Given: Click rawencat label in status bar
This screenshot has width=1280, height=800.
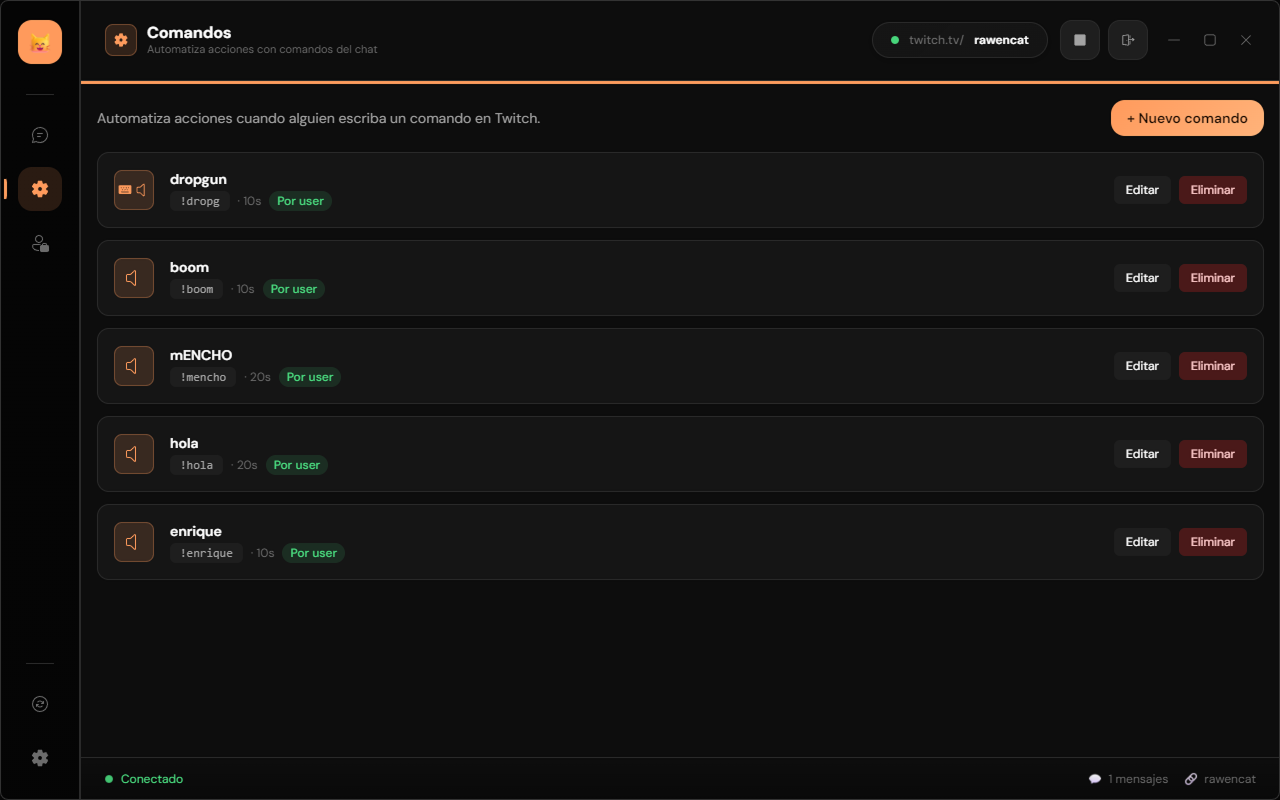Looking at the screenshot, I should (x=1230, y=779).
